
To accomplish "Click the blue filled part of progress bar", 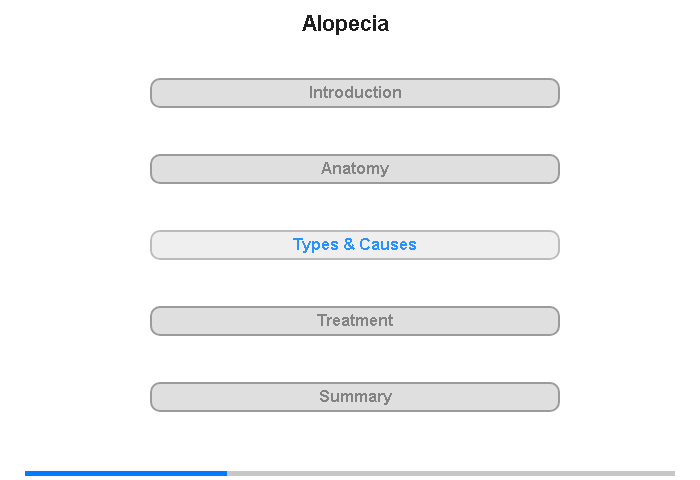I will point(125,473).
